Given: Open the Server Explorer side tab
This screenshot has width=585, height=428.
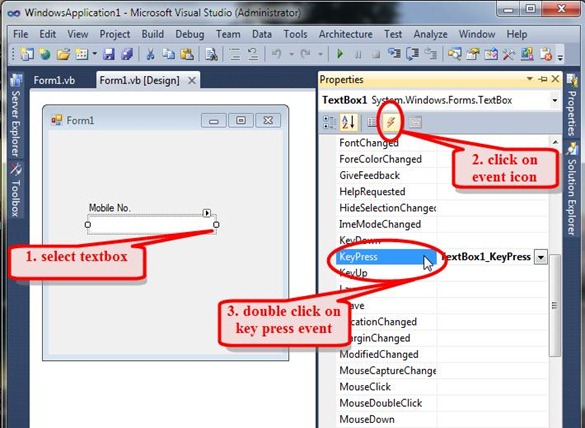Looking at the screenshot, I should (16, 116).
